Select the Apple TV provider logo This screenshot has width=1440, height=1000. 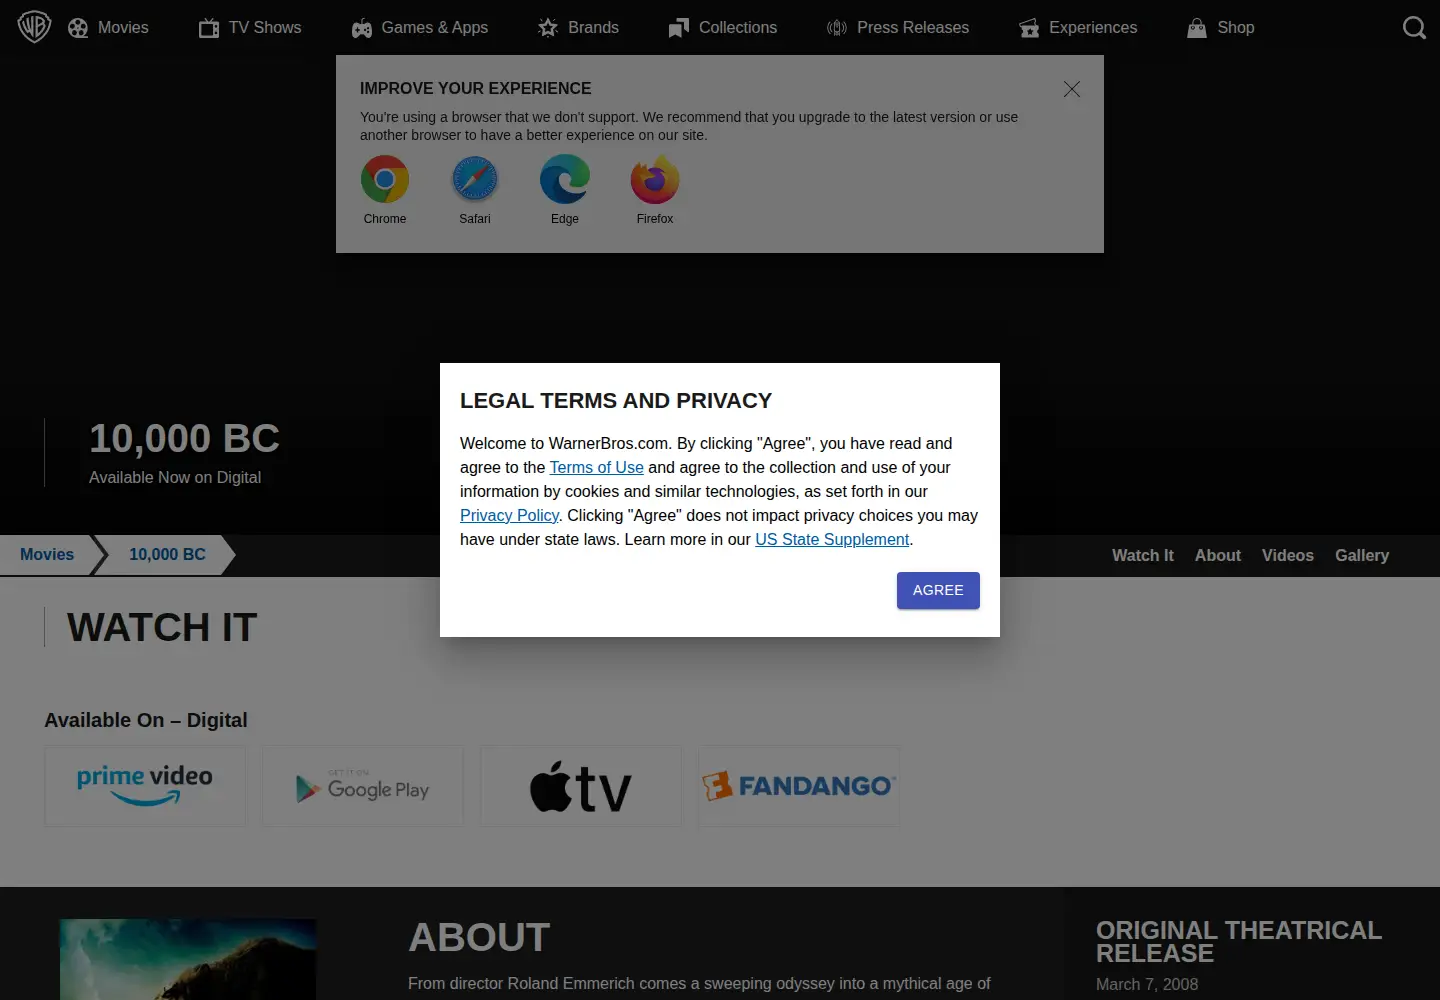(581, 786)
